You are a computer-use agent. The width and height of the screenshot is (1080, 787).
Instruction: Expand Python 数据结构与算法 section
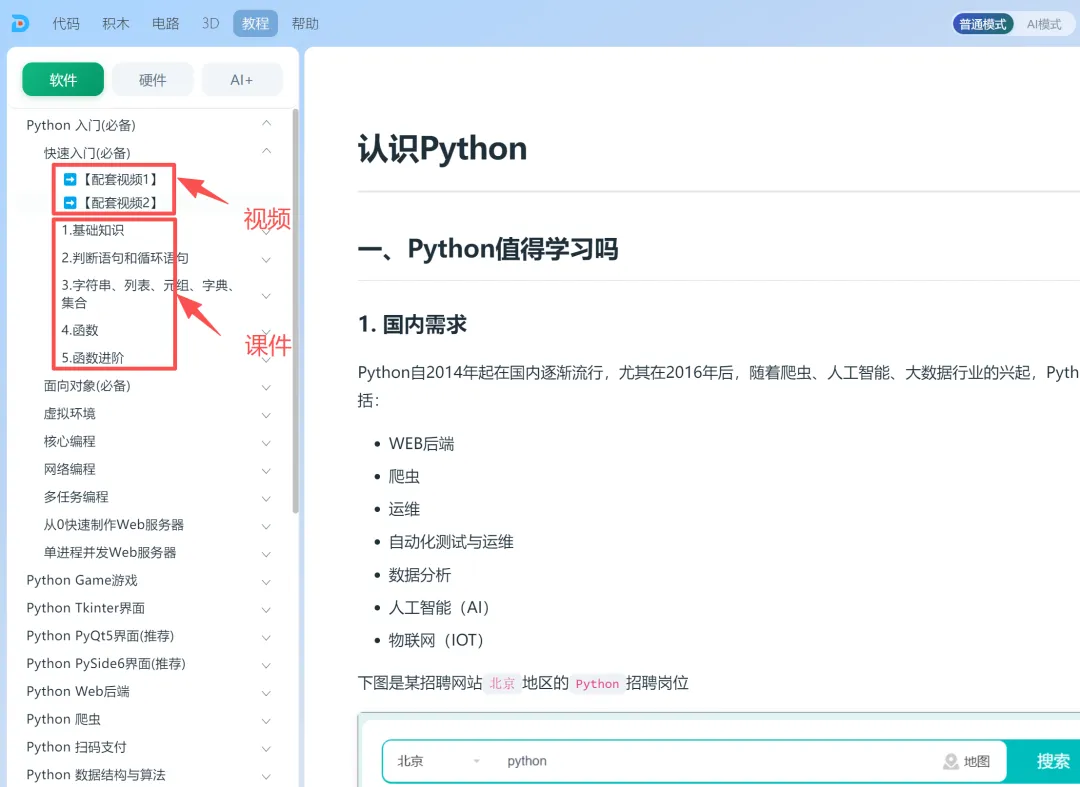(267, 776)
